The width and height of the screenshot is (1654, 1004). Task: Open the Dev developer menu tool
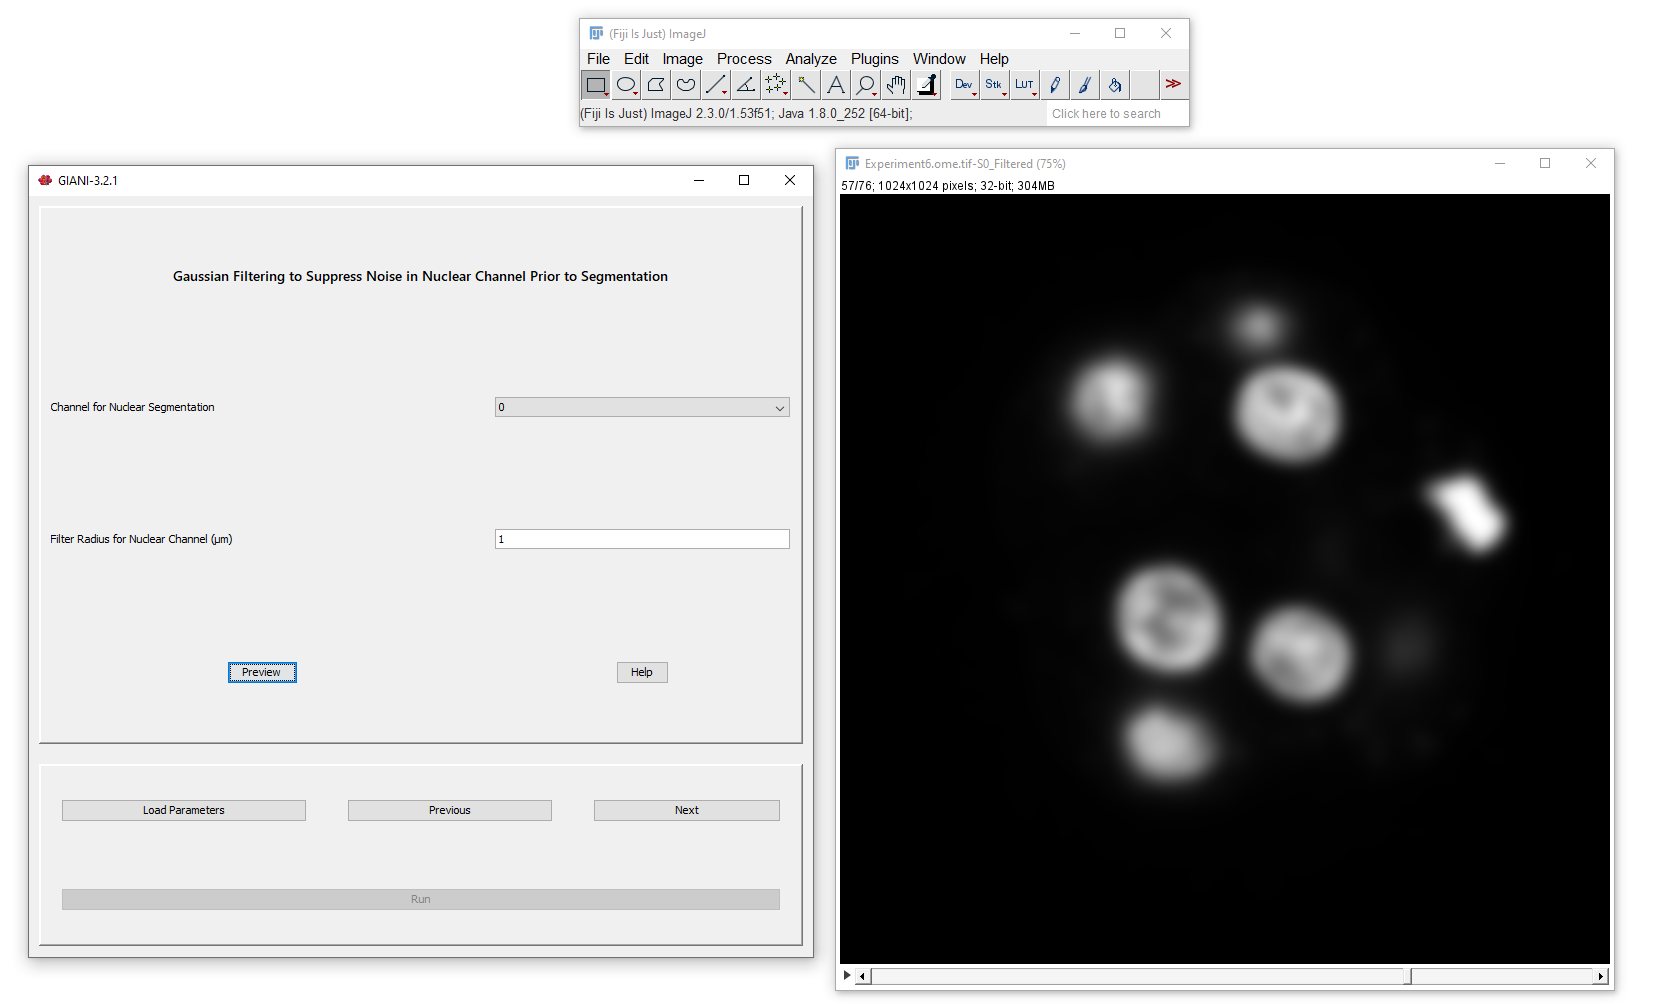[965, 85]
